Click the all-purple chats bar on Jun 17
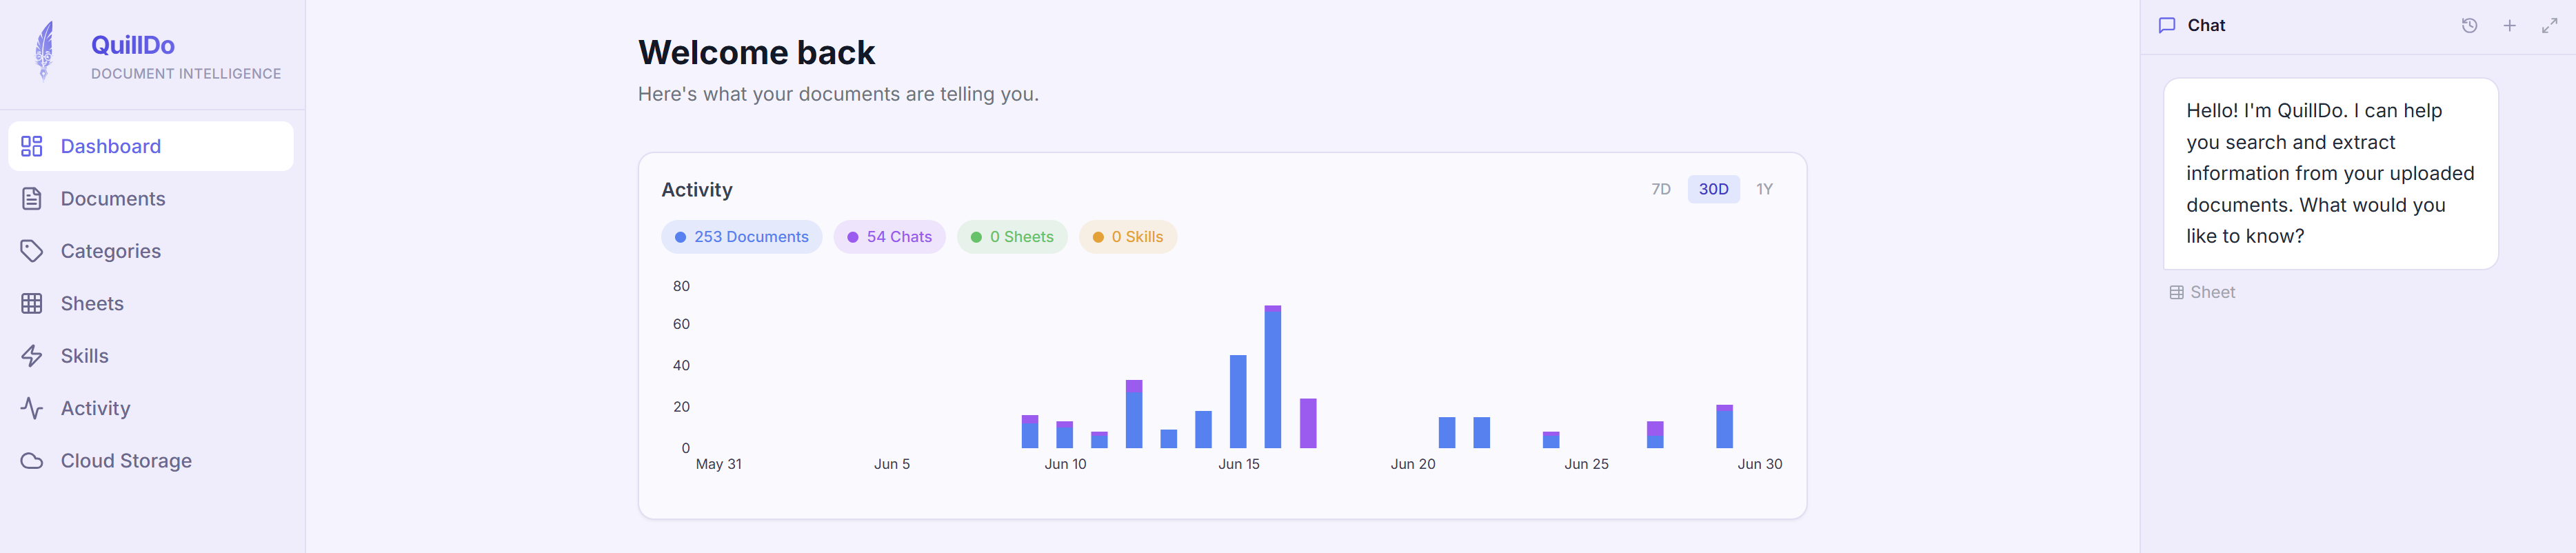 pyautogui.click(x=1307, y=424)
